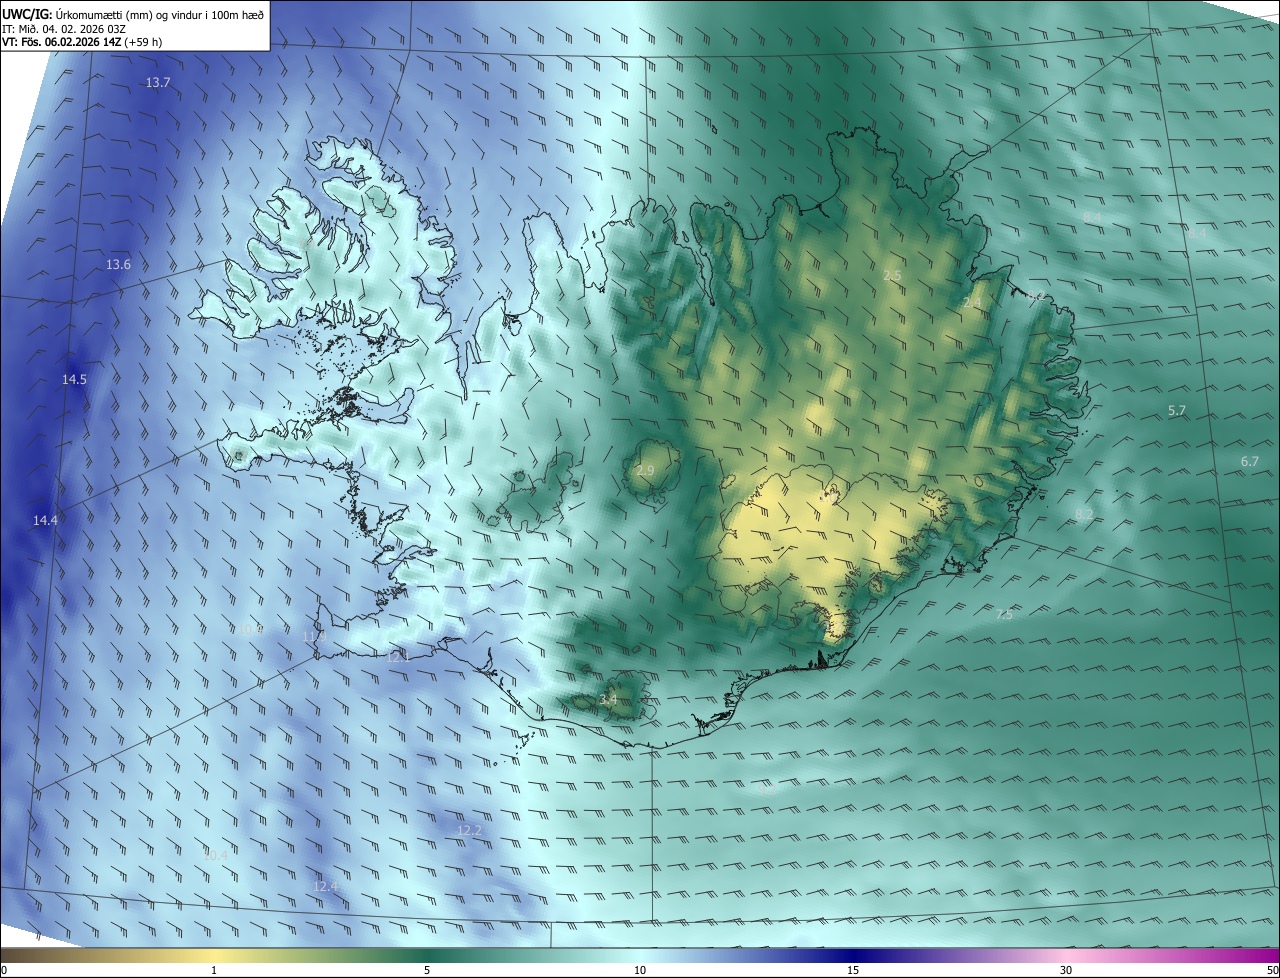Screen dimensions: 1280x978
Task: Click the legend tick label 30
Action: pos(1066,971)
